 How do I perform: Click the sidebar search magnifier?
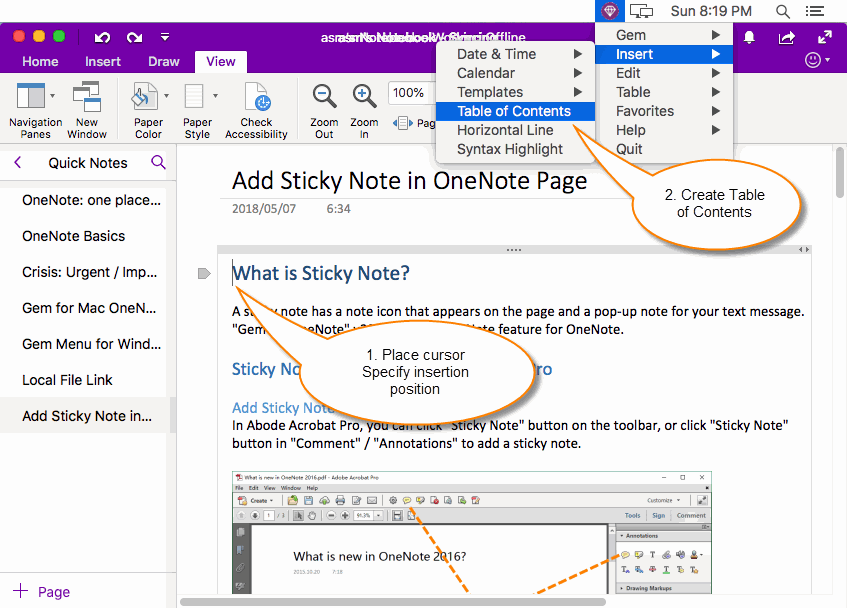click(x=158, y=162)
